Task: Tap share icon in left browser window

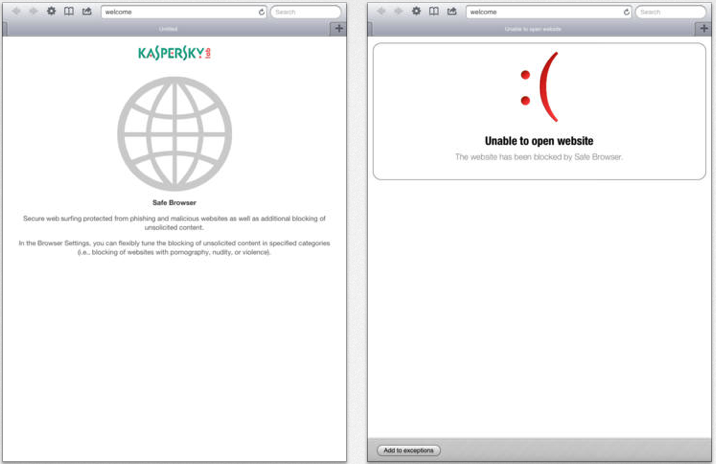Action: click(87, 11)
